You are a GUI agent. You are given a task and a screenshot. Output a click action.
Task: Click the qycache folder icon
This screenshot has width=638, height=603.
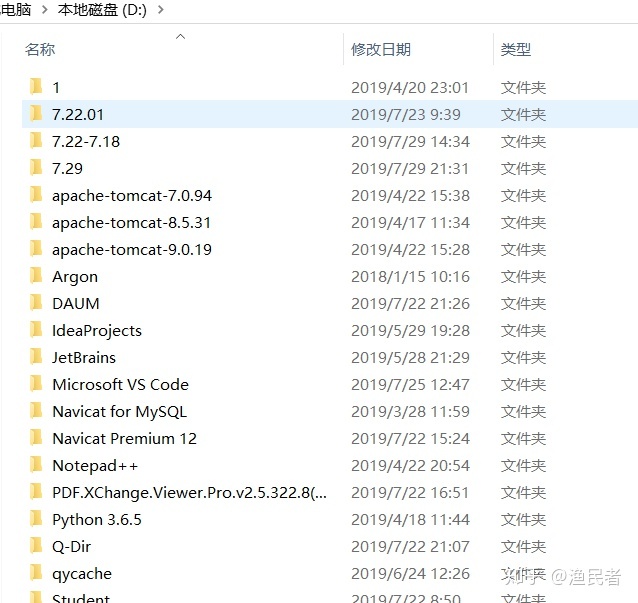coord(36,572)
